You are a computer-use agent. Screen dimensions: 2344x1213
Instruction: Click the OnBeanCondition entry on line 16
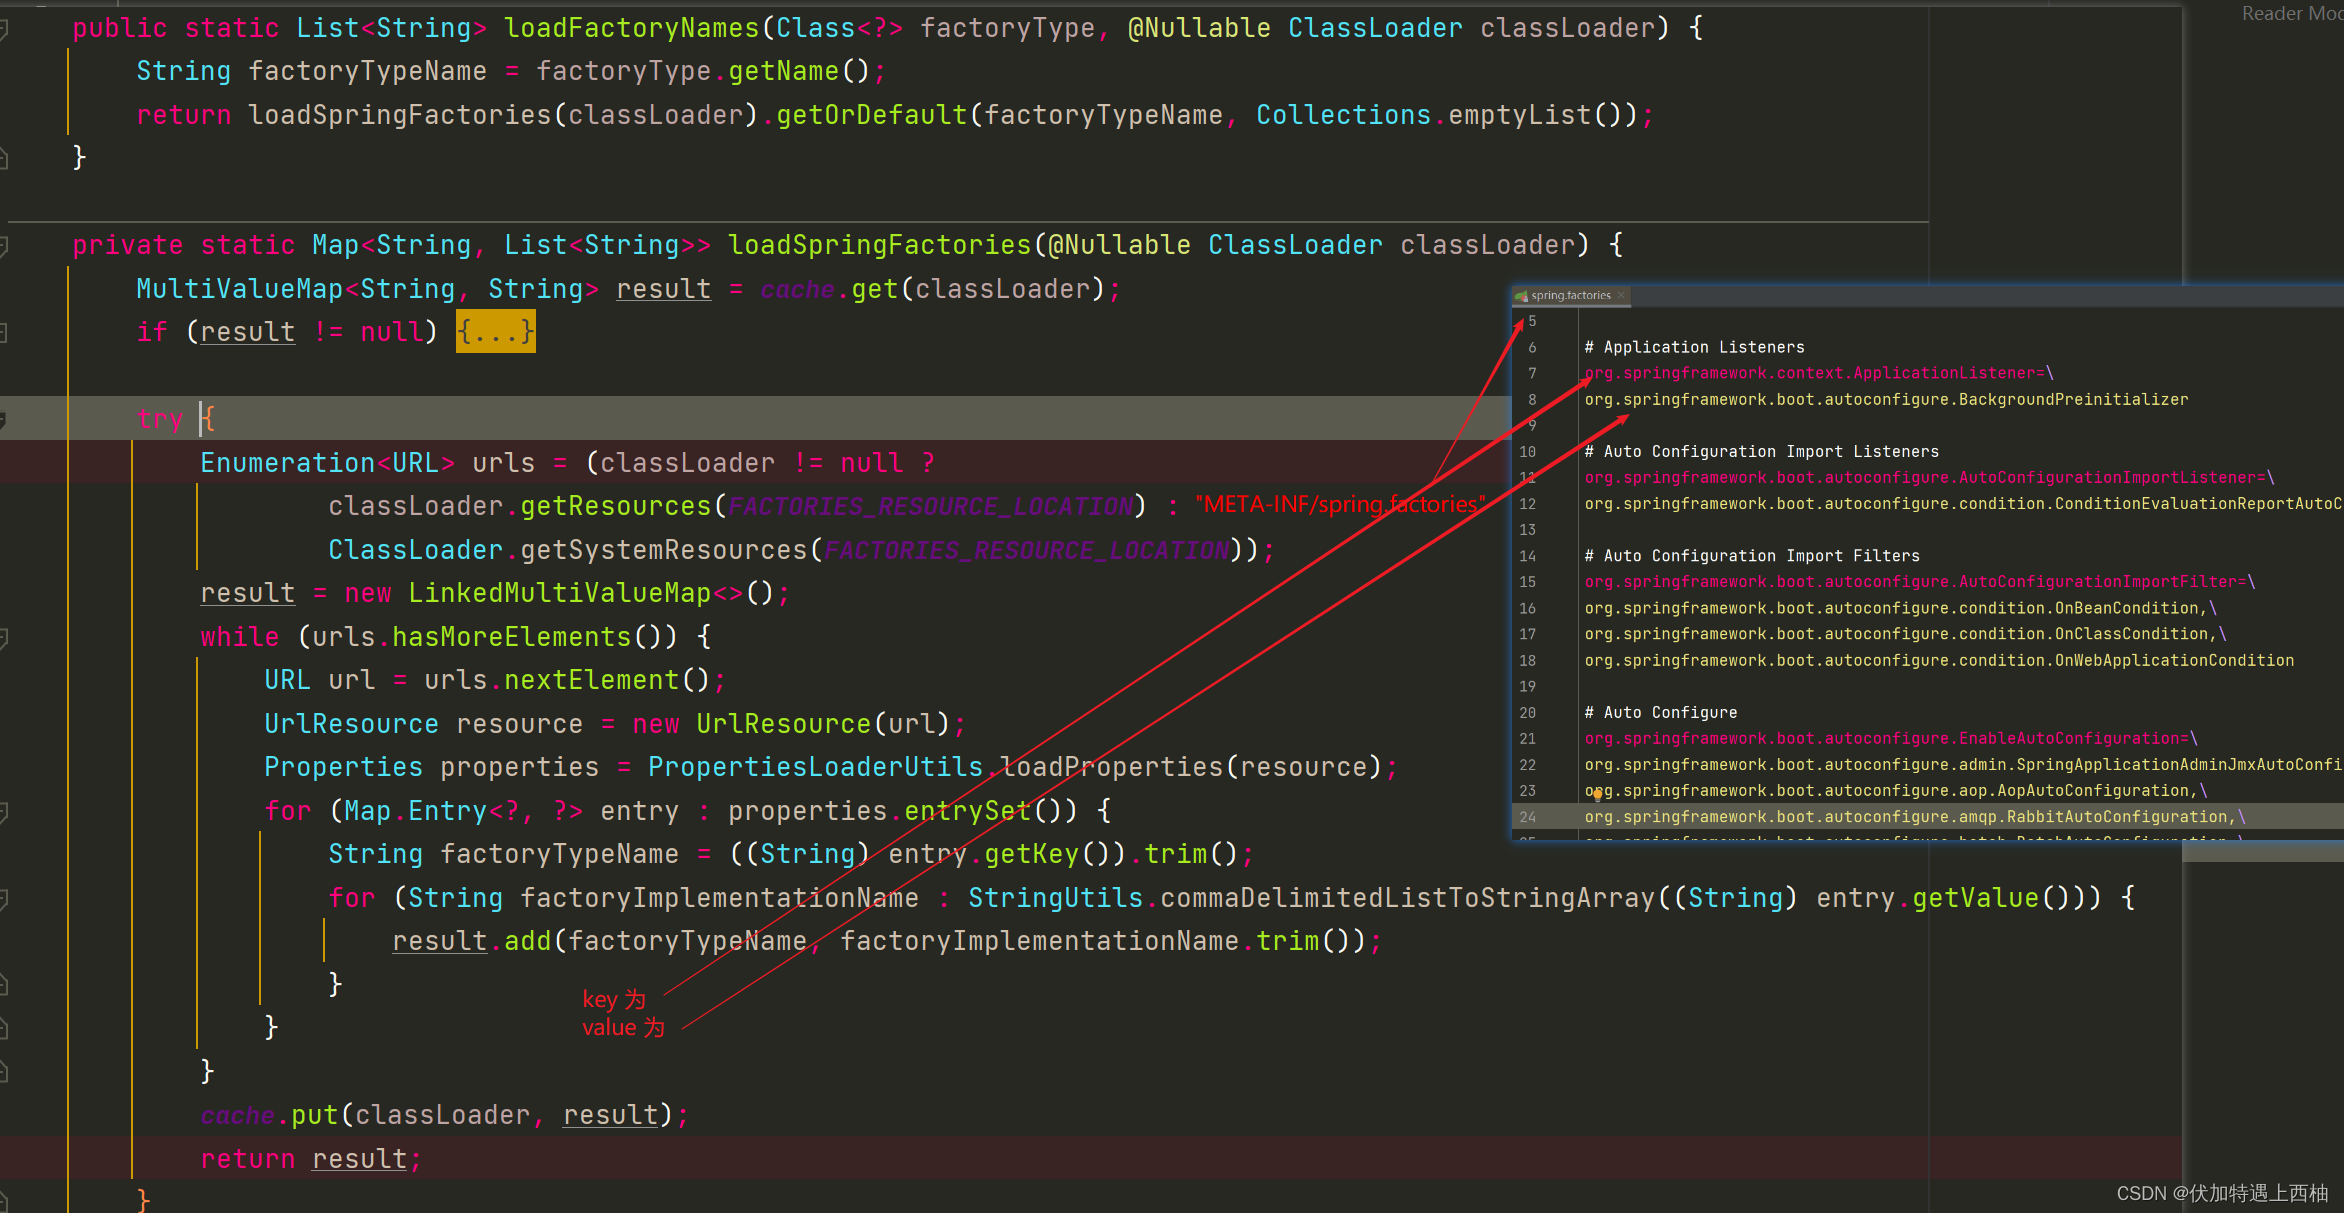[x=1900, y=608]
